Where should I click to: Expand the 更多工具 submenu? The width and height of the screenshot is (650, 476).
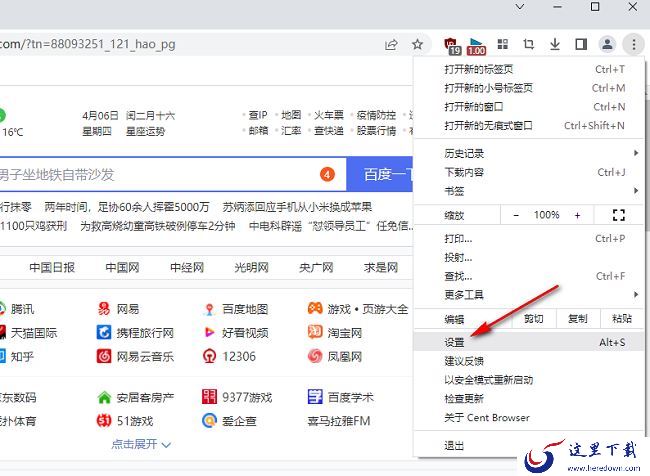(529, 295)
